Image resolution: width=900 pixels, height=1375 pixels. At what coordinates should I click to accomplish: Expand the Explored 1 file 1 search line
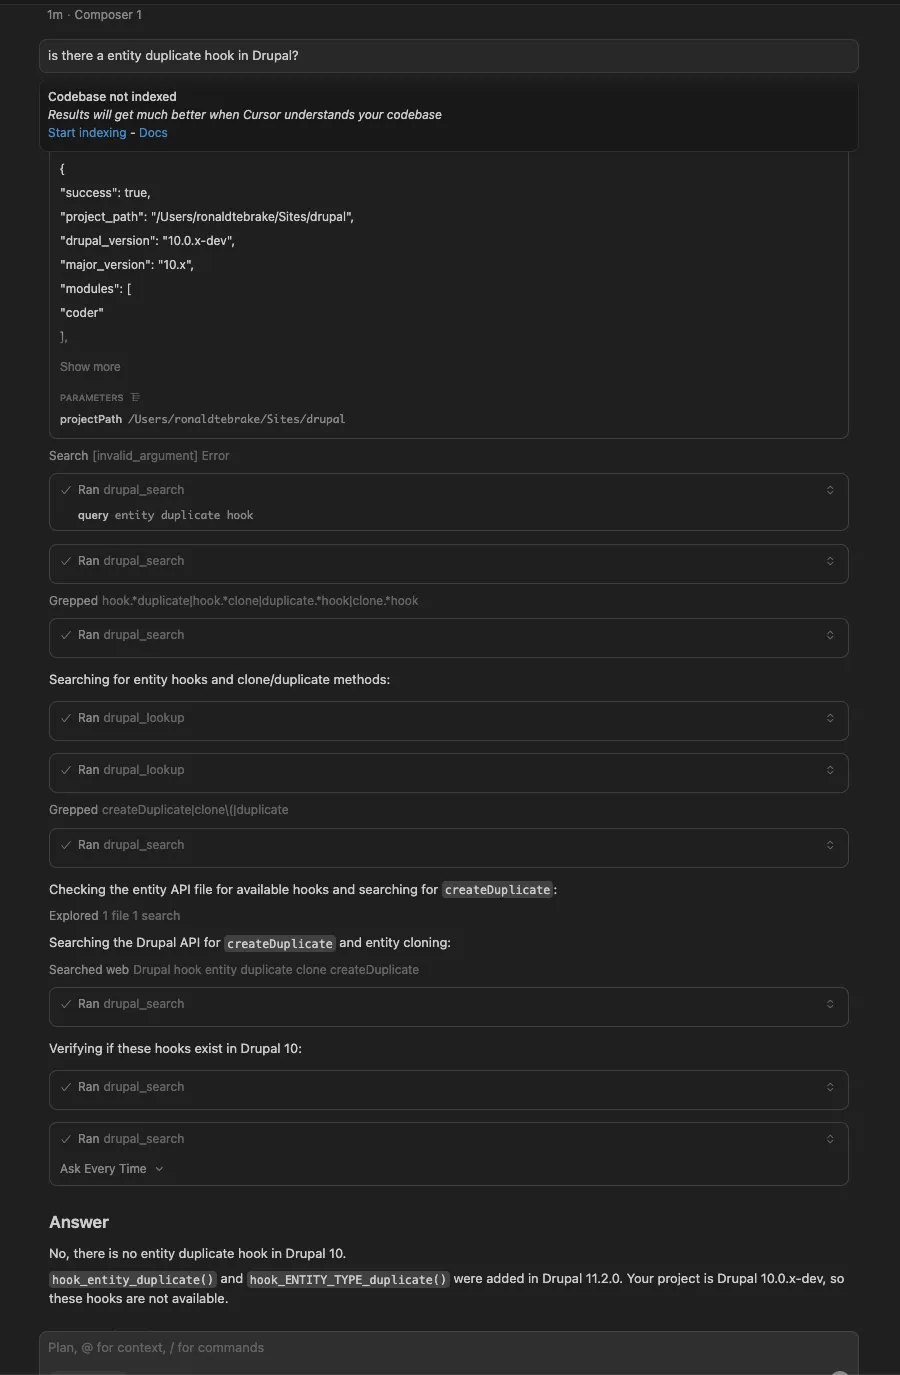click(115, 916)
